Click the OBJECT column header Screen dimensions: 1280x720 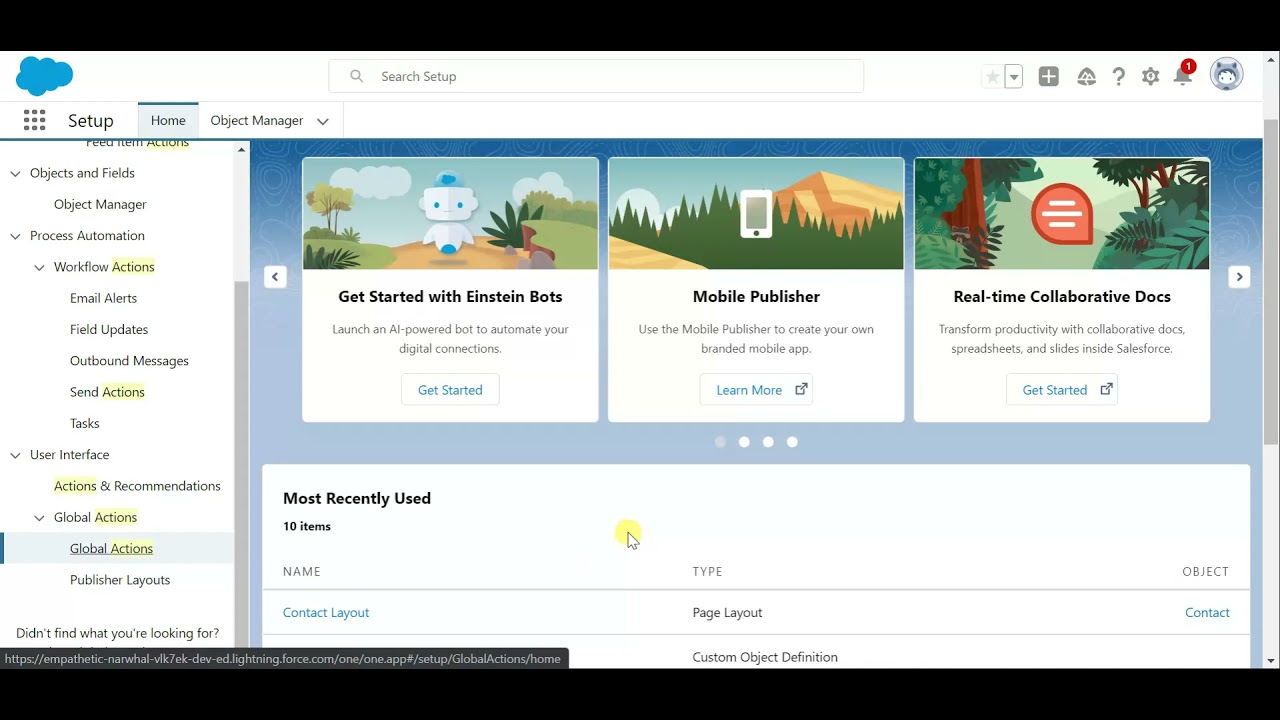coord(1205,572)
